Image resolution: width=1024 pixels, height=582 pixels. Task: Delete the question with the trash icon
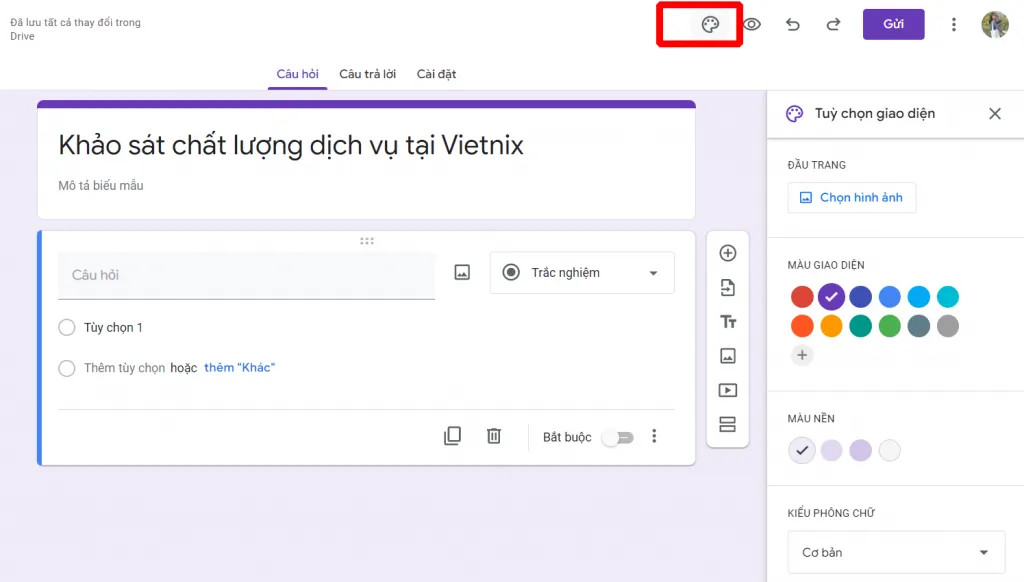pyautogui.click(x=493, y=436)
